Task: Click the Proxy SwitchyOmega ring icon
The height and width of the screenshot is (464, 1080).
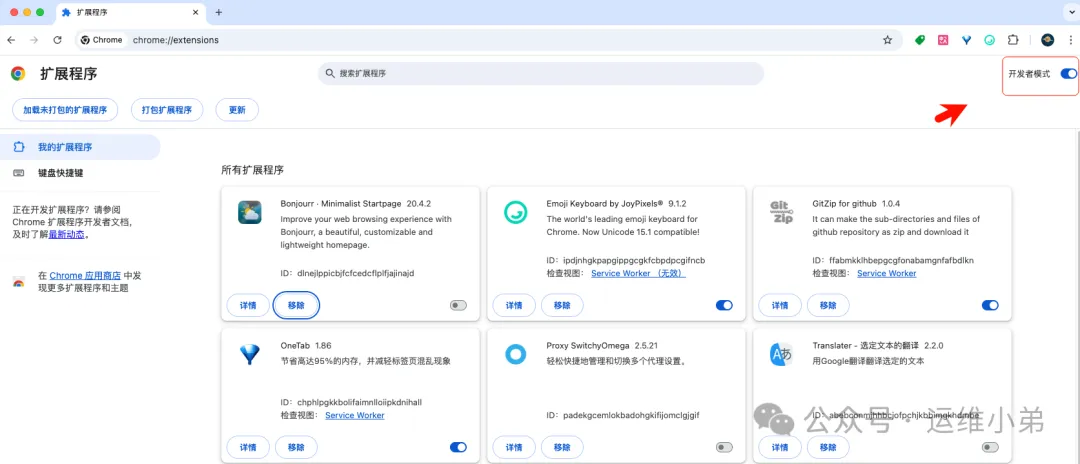Action: [x=515, y=355]
